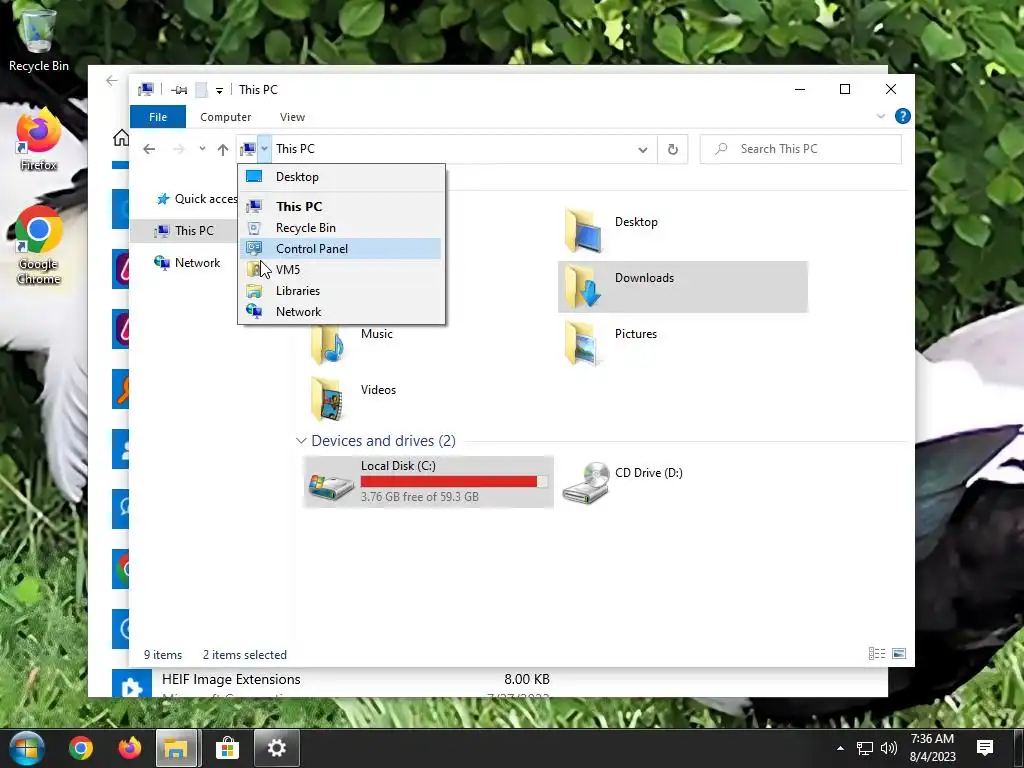Click File Explorer taskbar button

coord(176,748)
